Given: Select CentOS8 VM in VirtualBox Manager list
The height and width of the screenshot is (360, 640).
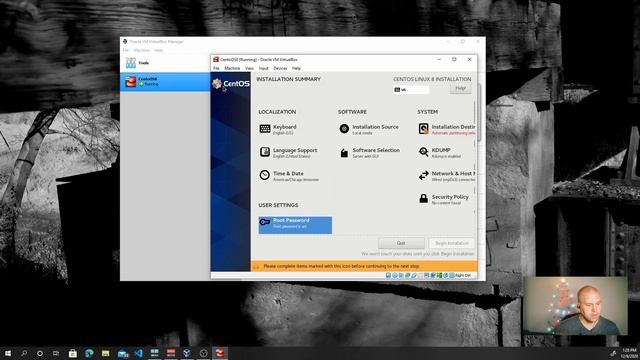Looking at the screenshot, I should [x=165, y=82].
